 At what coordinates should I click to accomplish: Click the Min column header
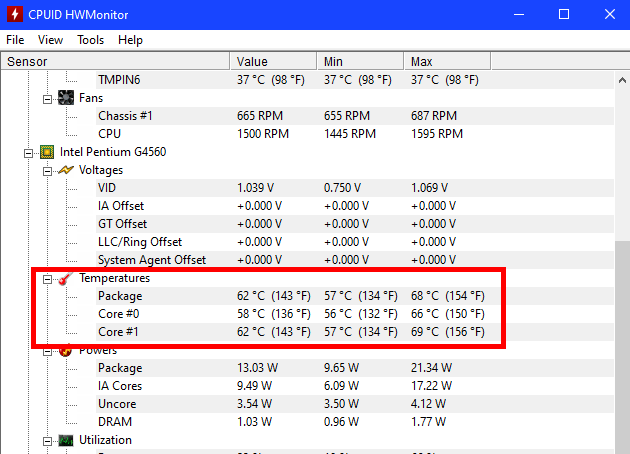(360, 61)
